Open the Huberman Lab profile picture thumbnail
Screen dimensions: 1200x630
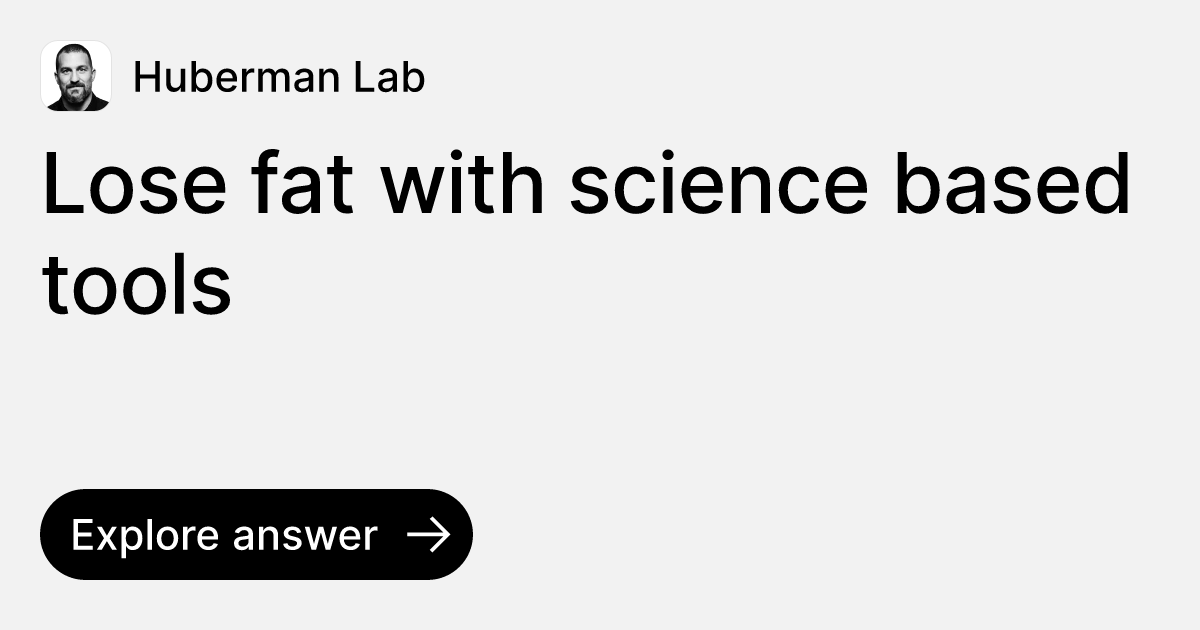77,76
